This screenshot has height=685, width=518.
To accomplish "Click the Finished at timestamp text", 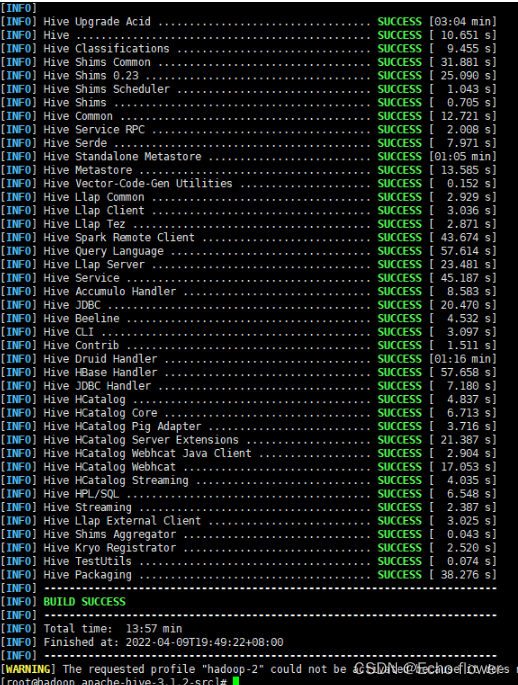I will [163, 642].
